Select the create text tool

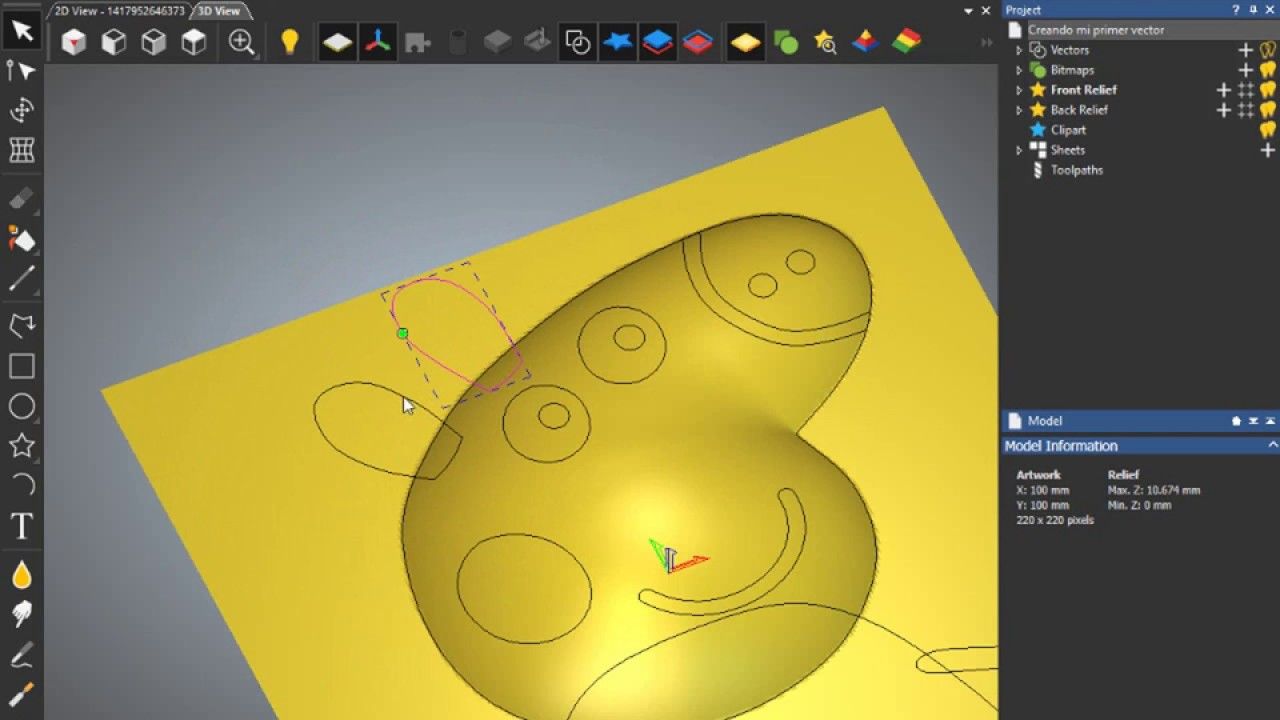coord(22,527)
